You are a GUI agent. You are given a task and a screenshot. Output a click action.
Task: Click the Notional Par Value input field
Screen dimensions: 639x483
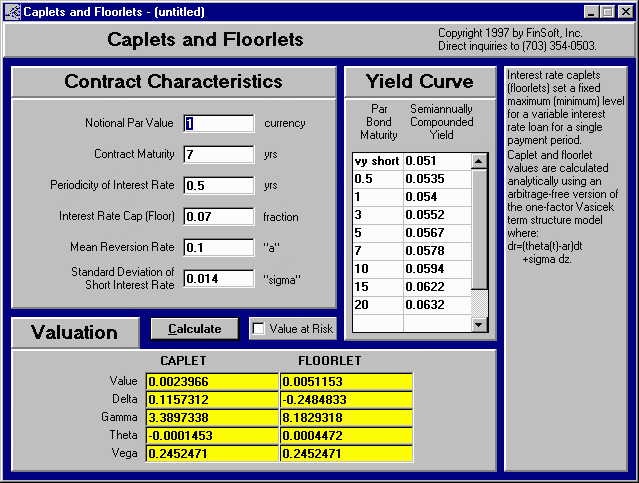(x=219, y=123)
